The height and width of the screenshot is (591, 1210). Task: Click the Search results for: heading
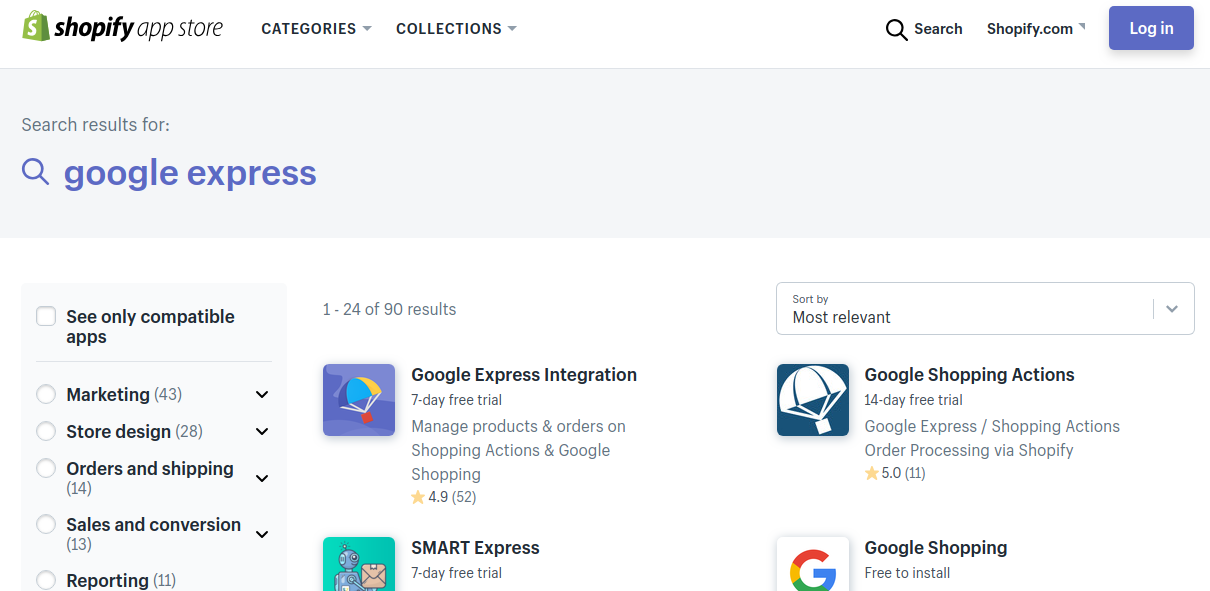point(96,125)
